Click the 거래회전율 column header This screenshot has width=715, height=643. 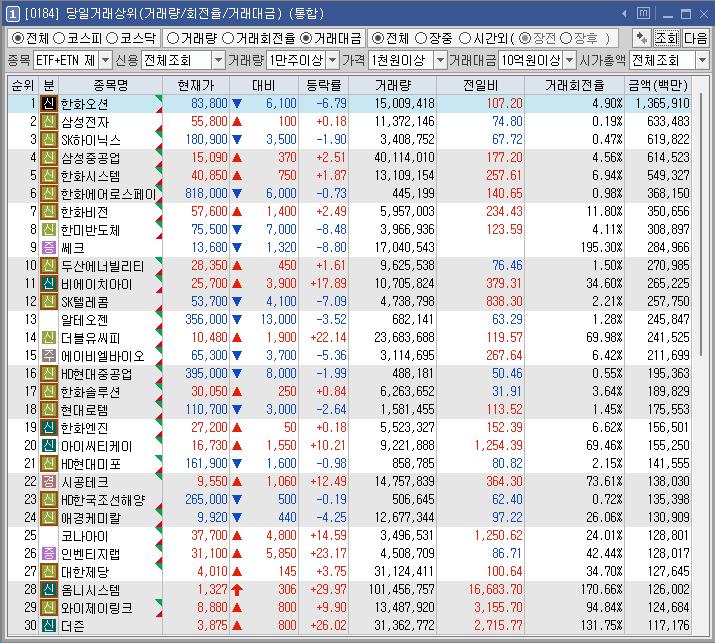tap(575, 85)
